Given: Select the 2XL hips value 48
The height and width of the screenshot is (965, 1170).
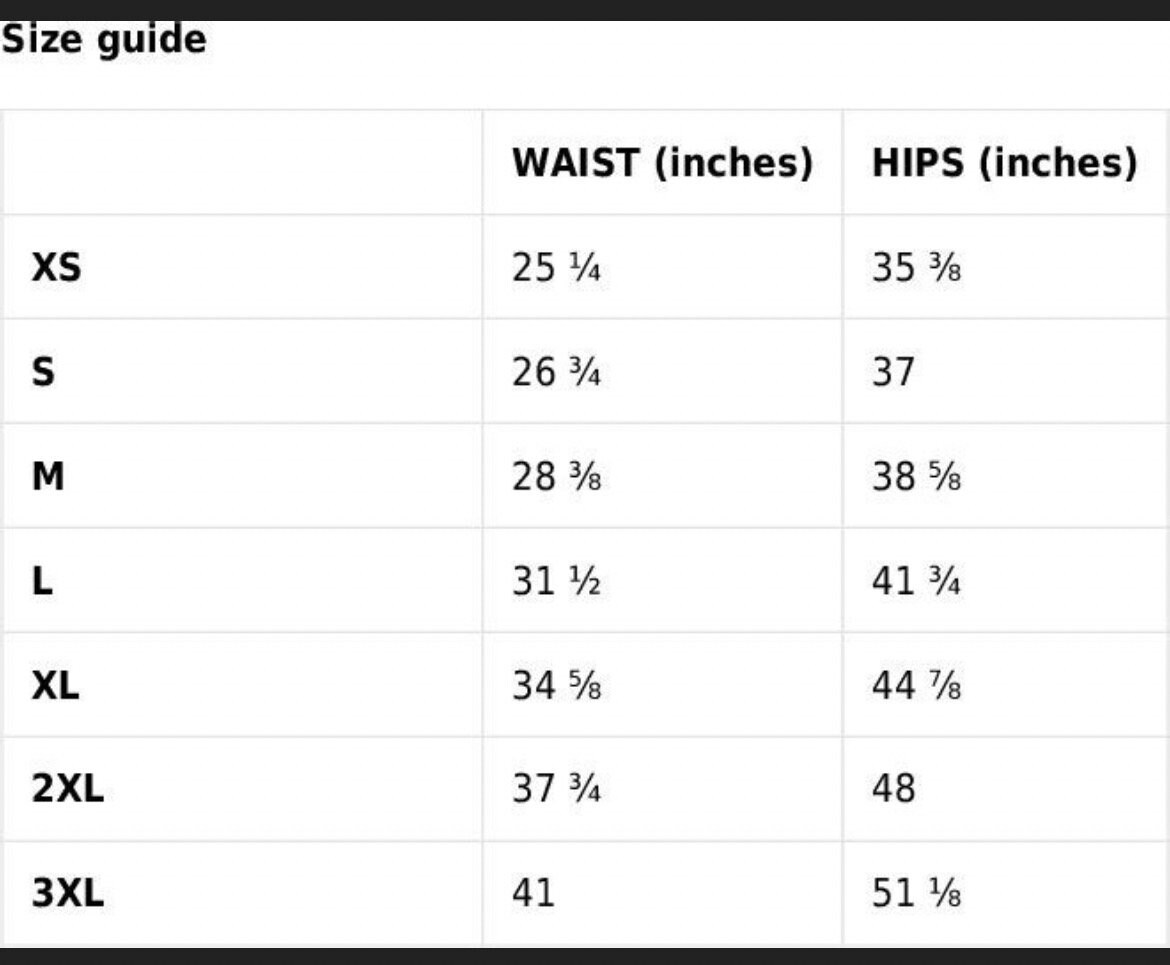Looking at the screenshot, I should (x=893, y=788).
